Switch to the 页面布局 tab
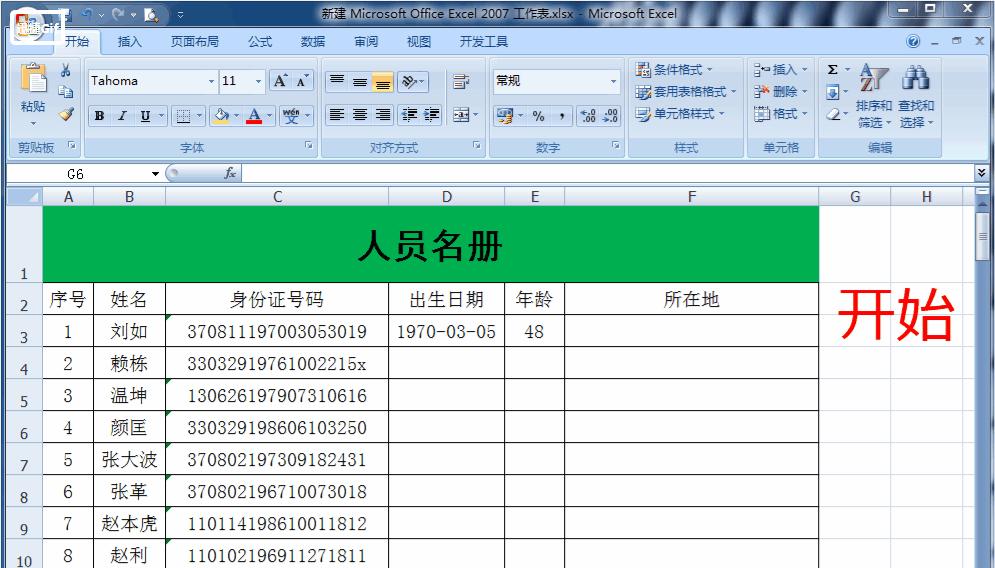Image resolution: width=995 pixels, height=568 pixels. (x=195, y=42)
